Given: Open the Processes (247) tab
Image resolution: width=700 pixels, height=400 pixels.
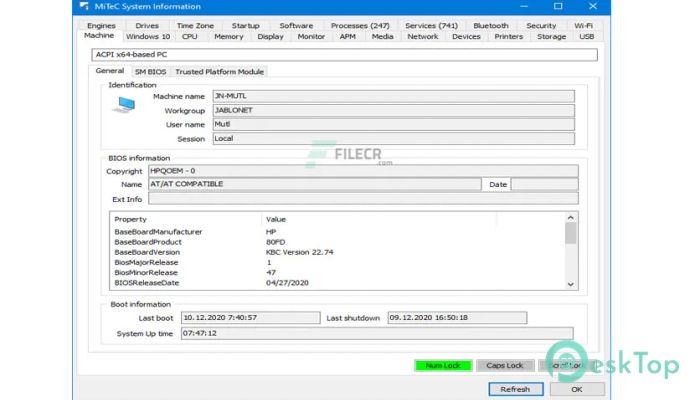Looking at the screenshot, I should pyautogui.click(x=360, y=25).
